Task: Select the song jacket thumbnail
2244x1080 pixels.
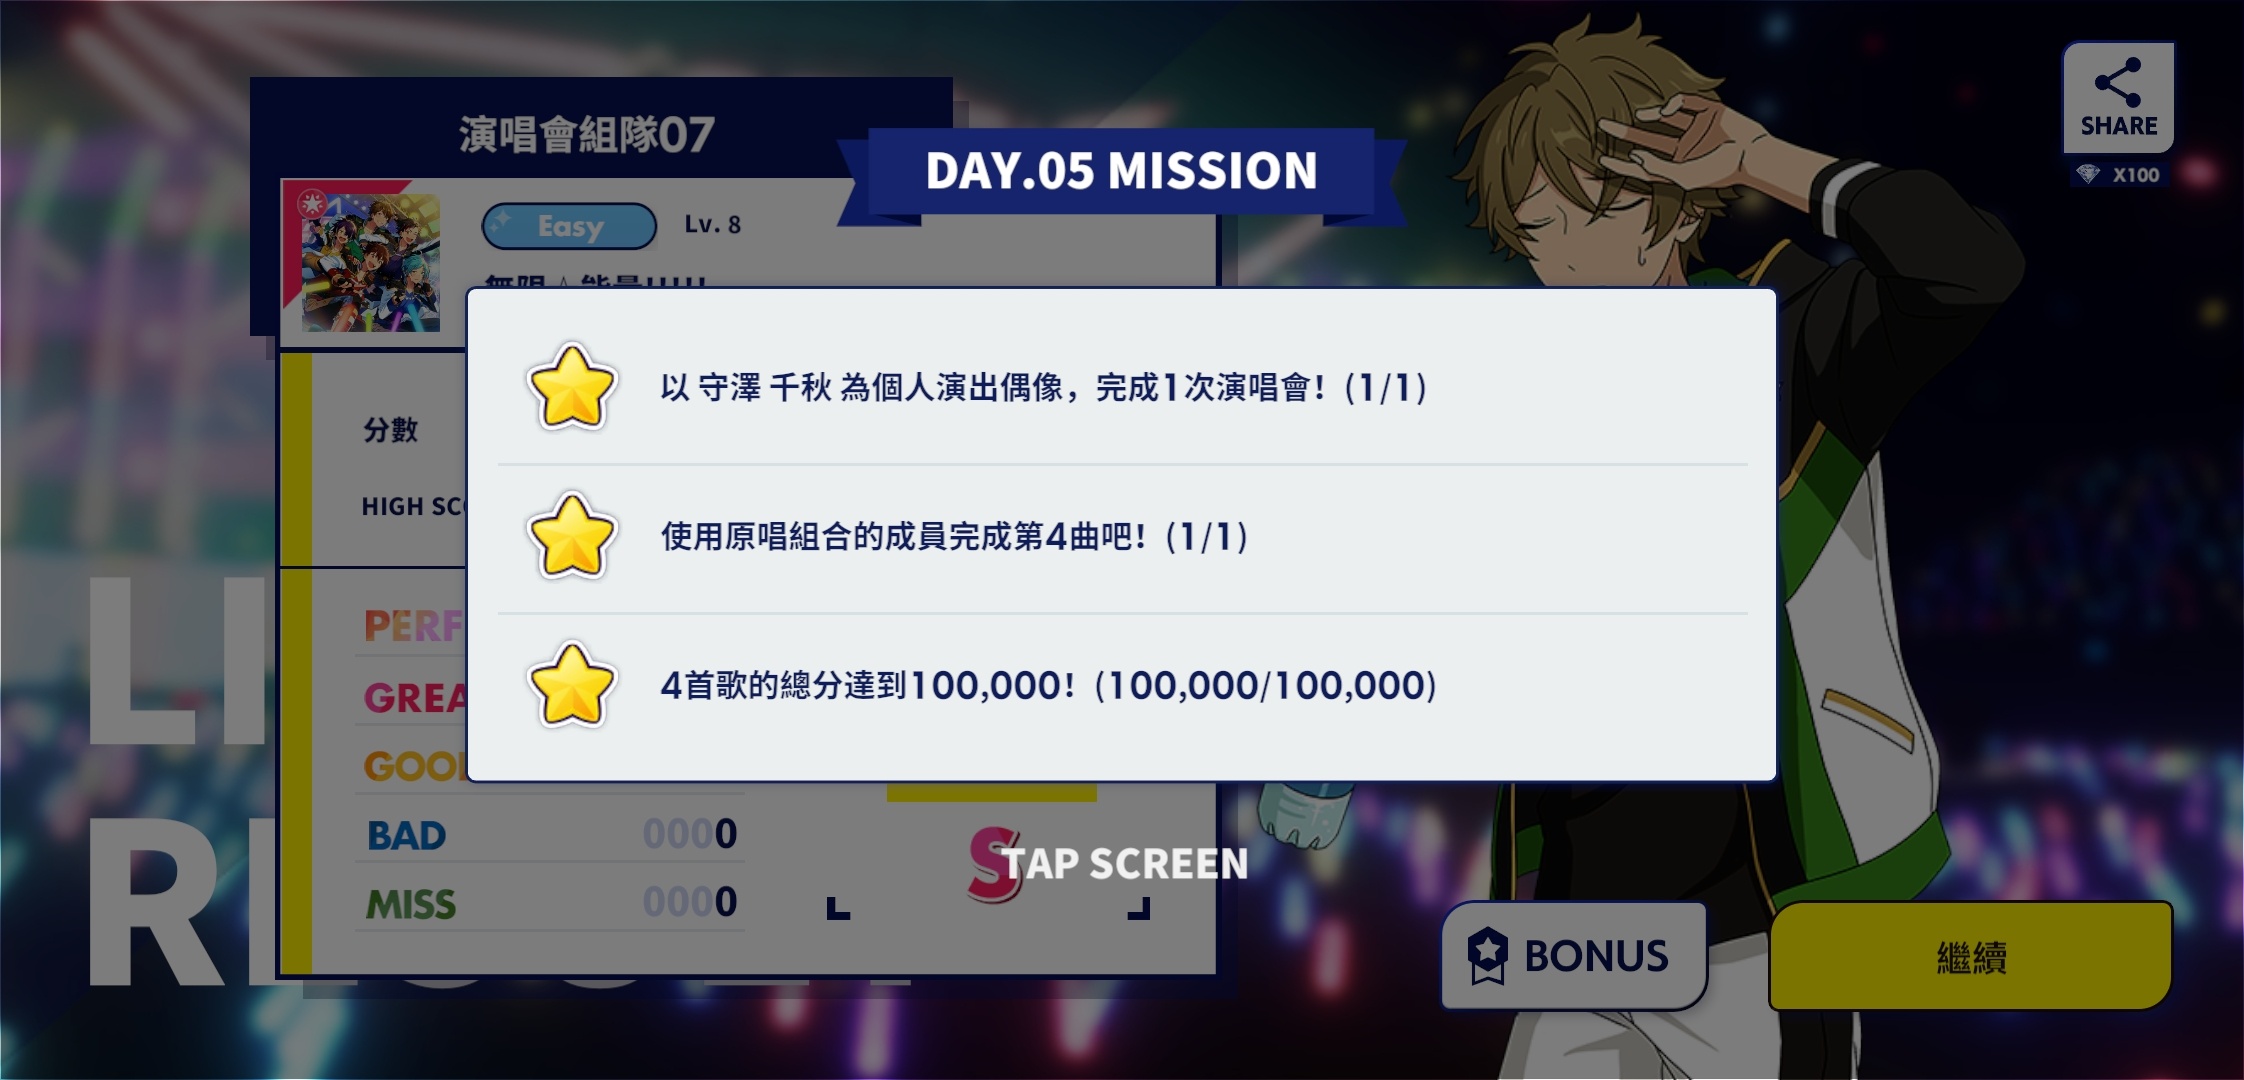Action: point(371,263)
